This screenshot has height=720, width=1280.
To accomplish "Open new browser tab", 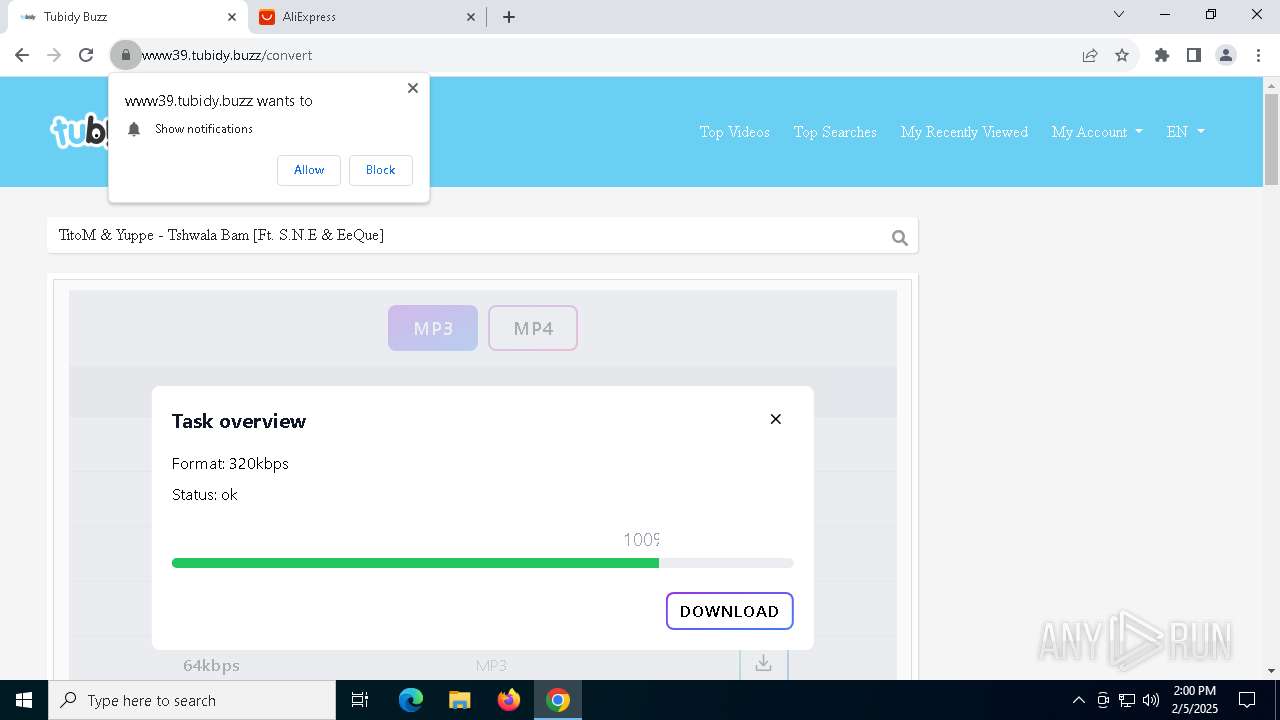I will tap(509, 17).
